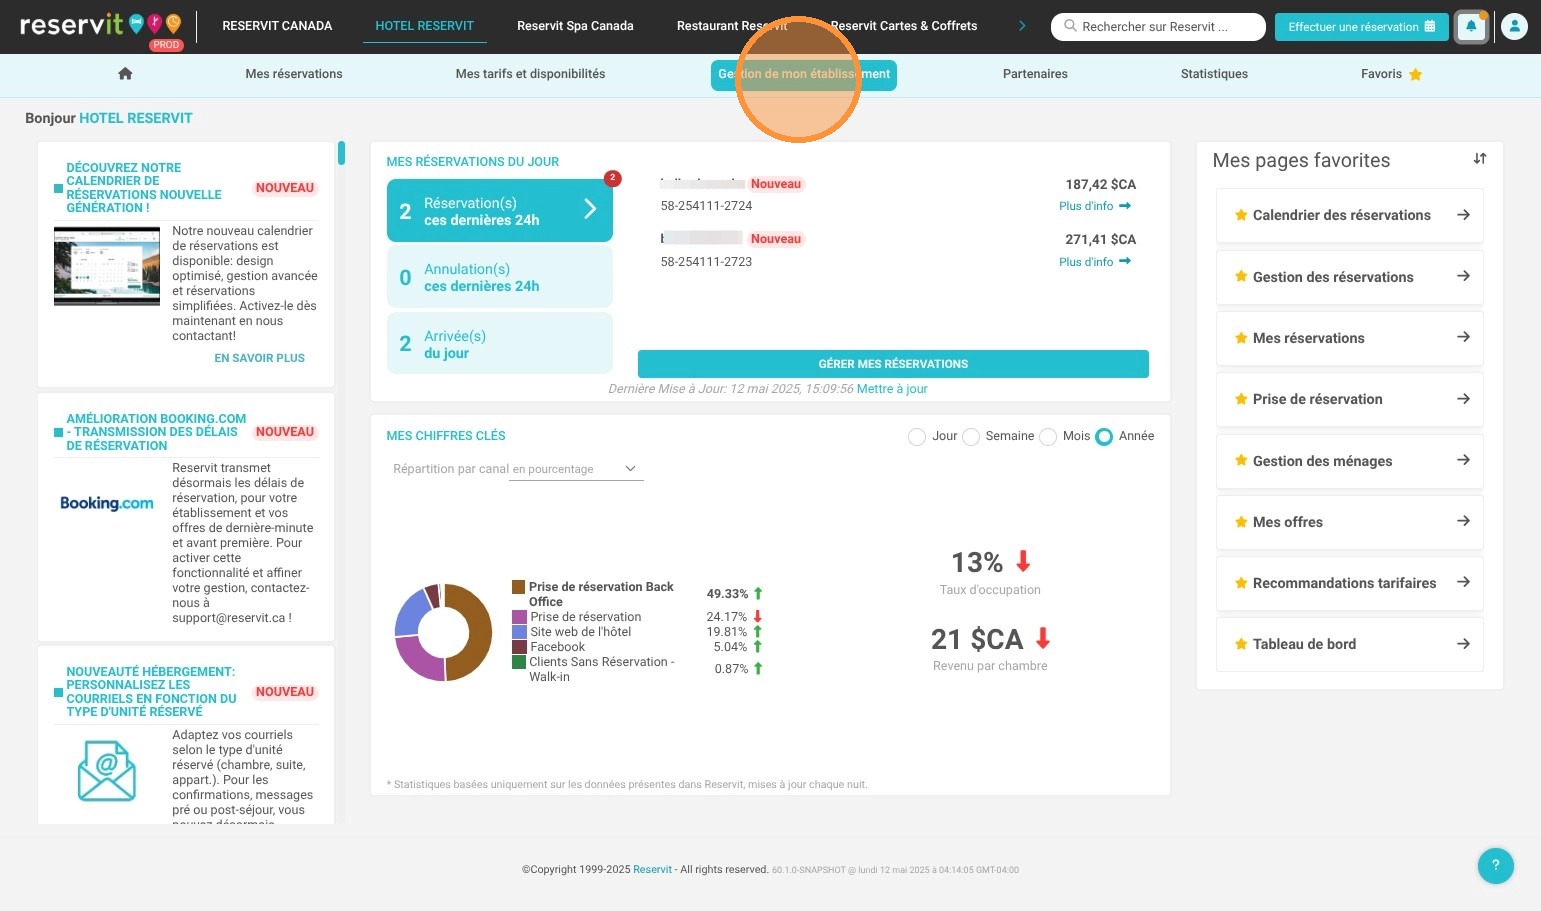Screen dimensions: 1541x911
Task: Click the reservit logo
Action: [x=101, y=26]
